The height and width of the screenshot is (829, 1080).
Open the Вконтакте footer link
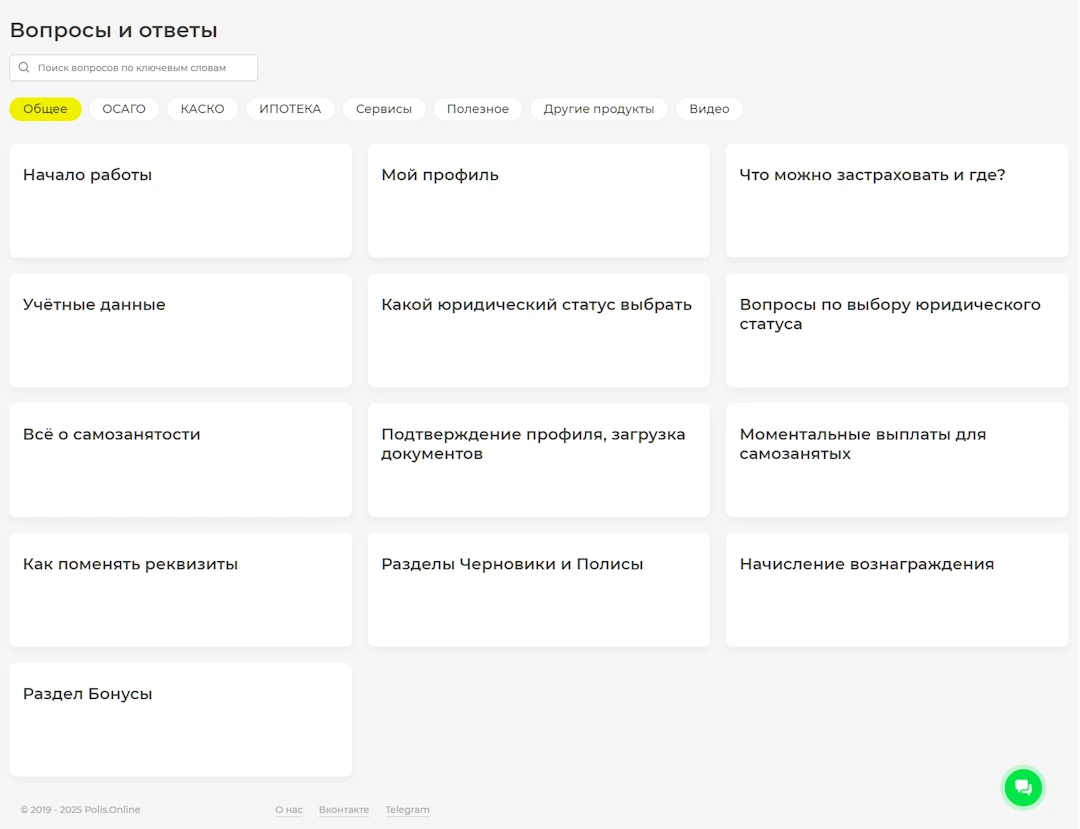[x=344, y=810]
